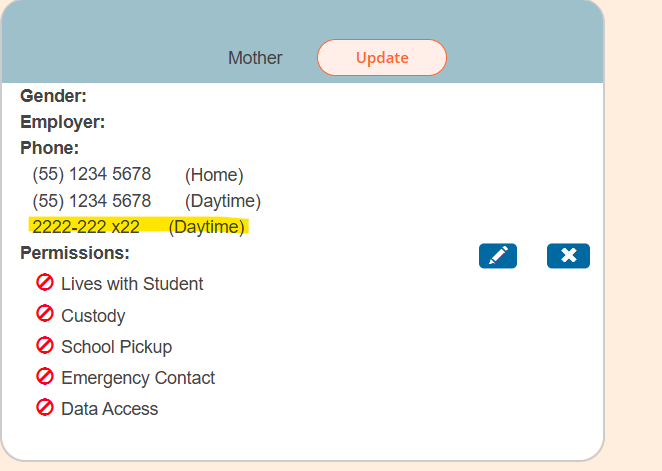Click the Emergency Contact text label

coord(138,378)
